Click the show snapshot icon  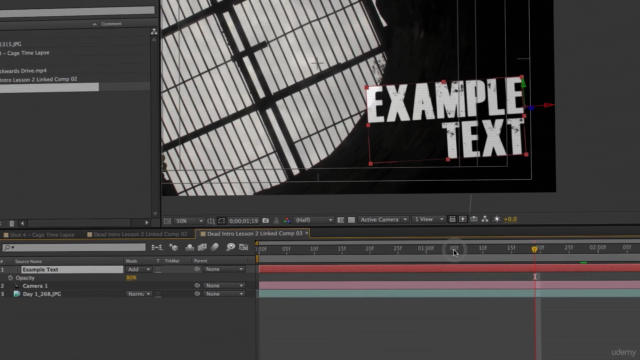point(276,220)
